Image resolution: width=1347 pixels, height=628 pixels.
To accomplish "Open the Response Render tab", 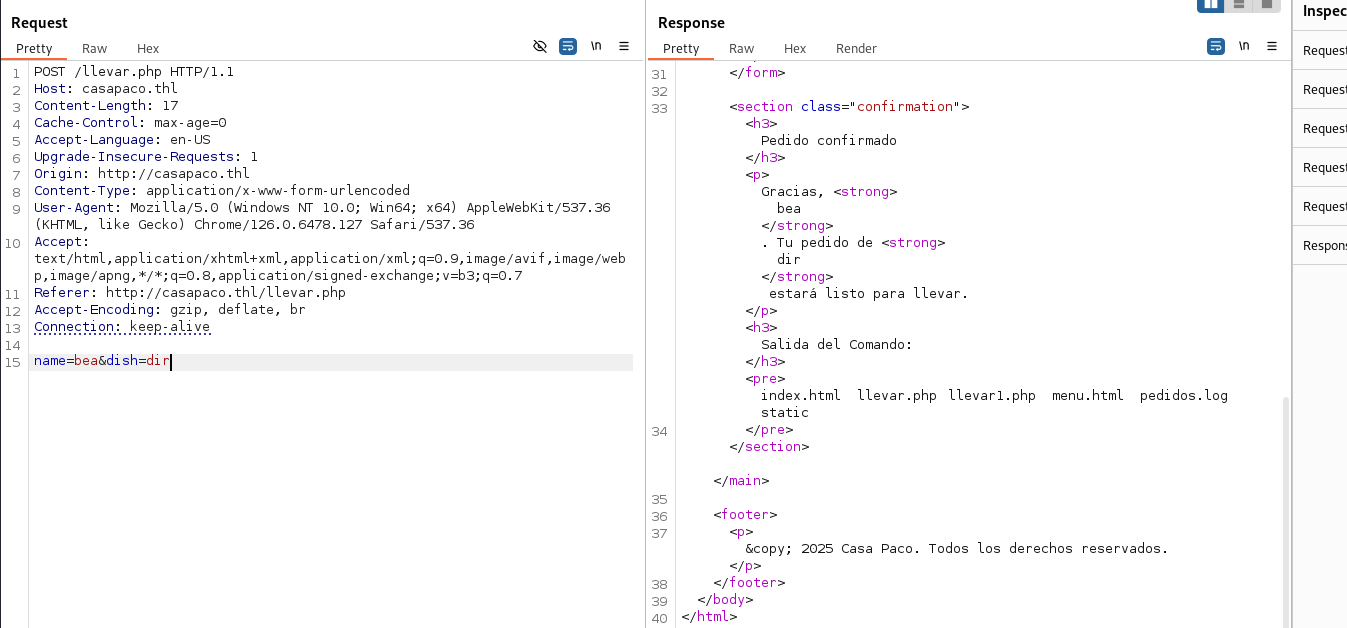I will pos(856,48).
